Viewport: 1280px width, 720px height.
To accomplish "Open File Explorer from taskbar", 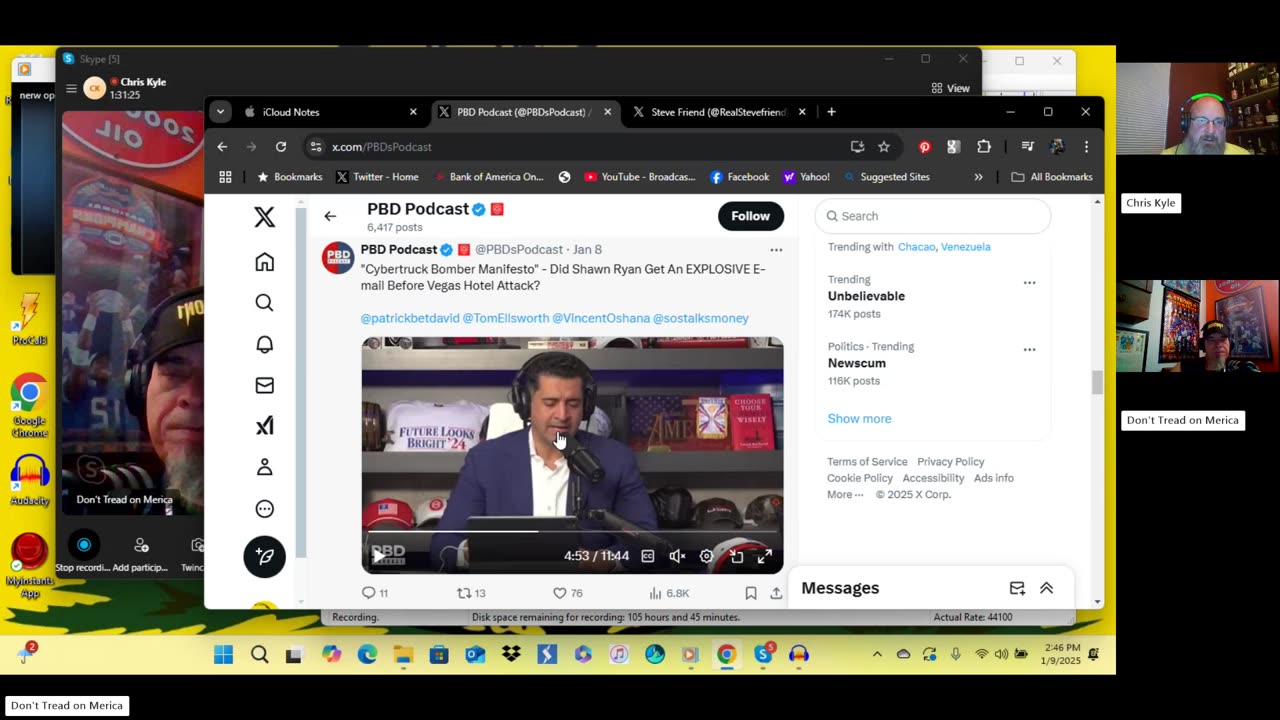I will click(x=403, y=655).
